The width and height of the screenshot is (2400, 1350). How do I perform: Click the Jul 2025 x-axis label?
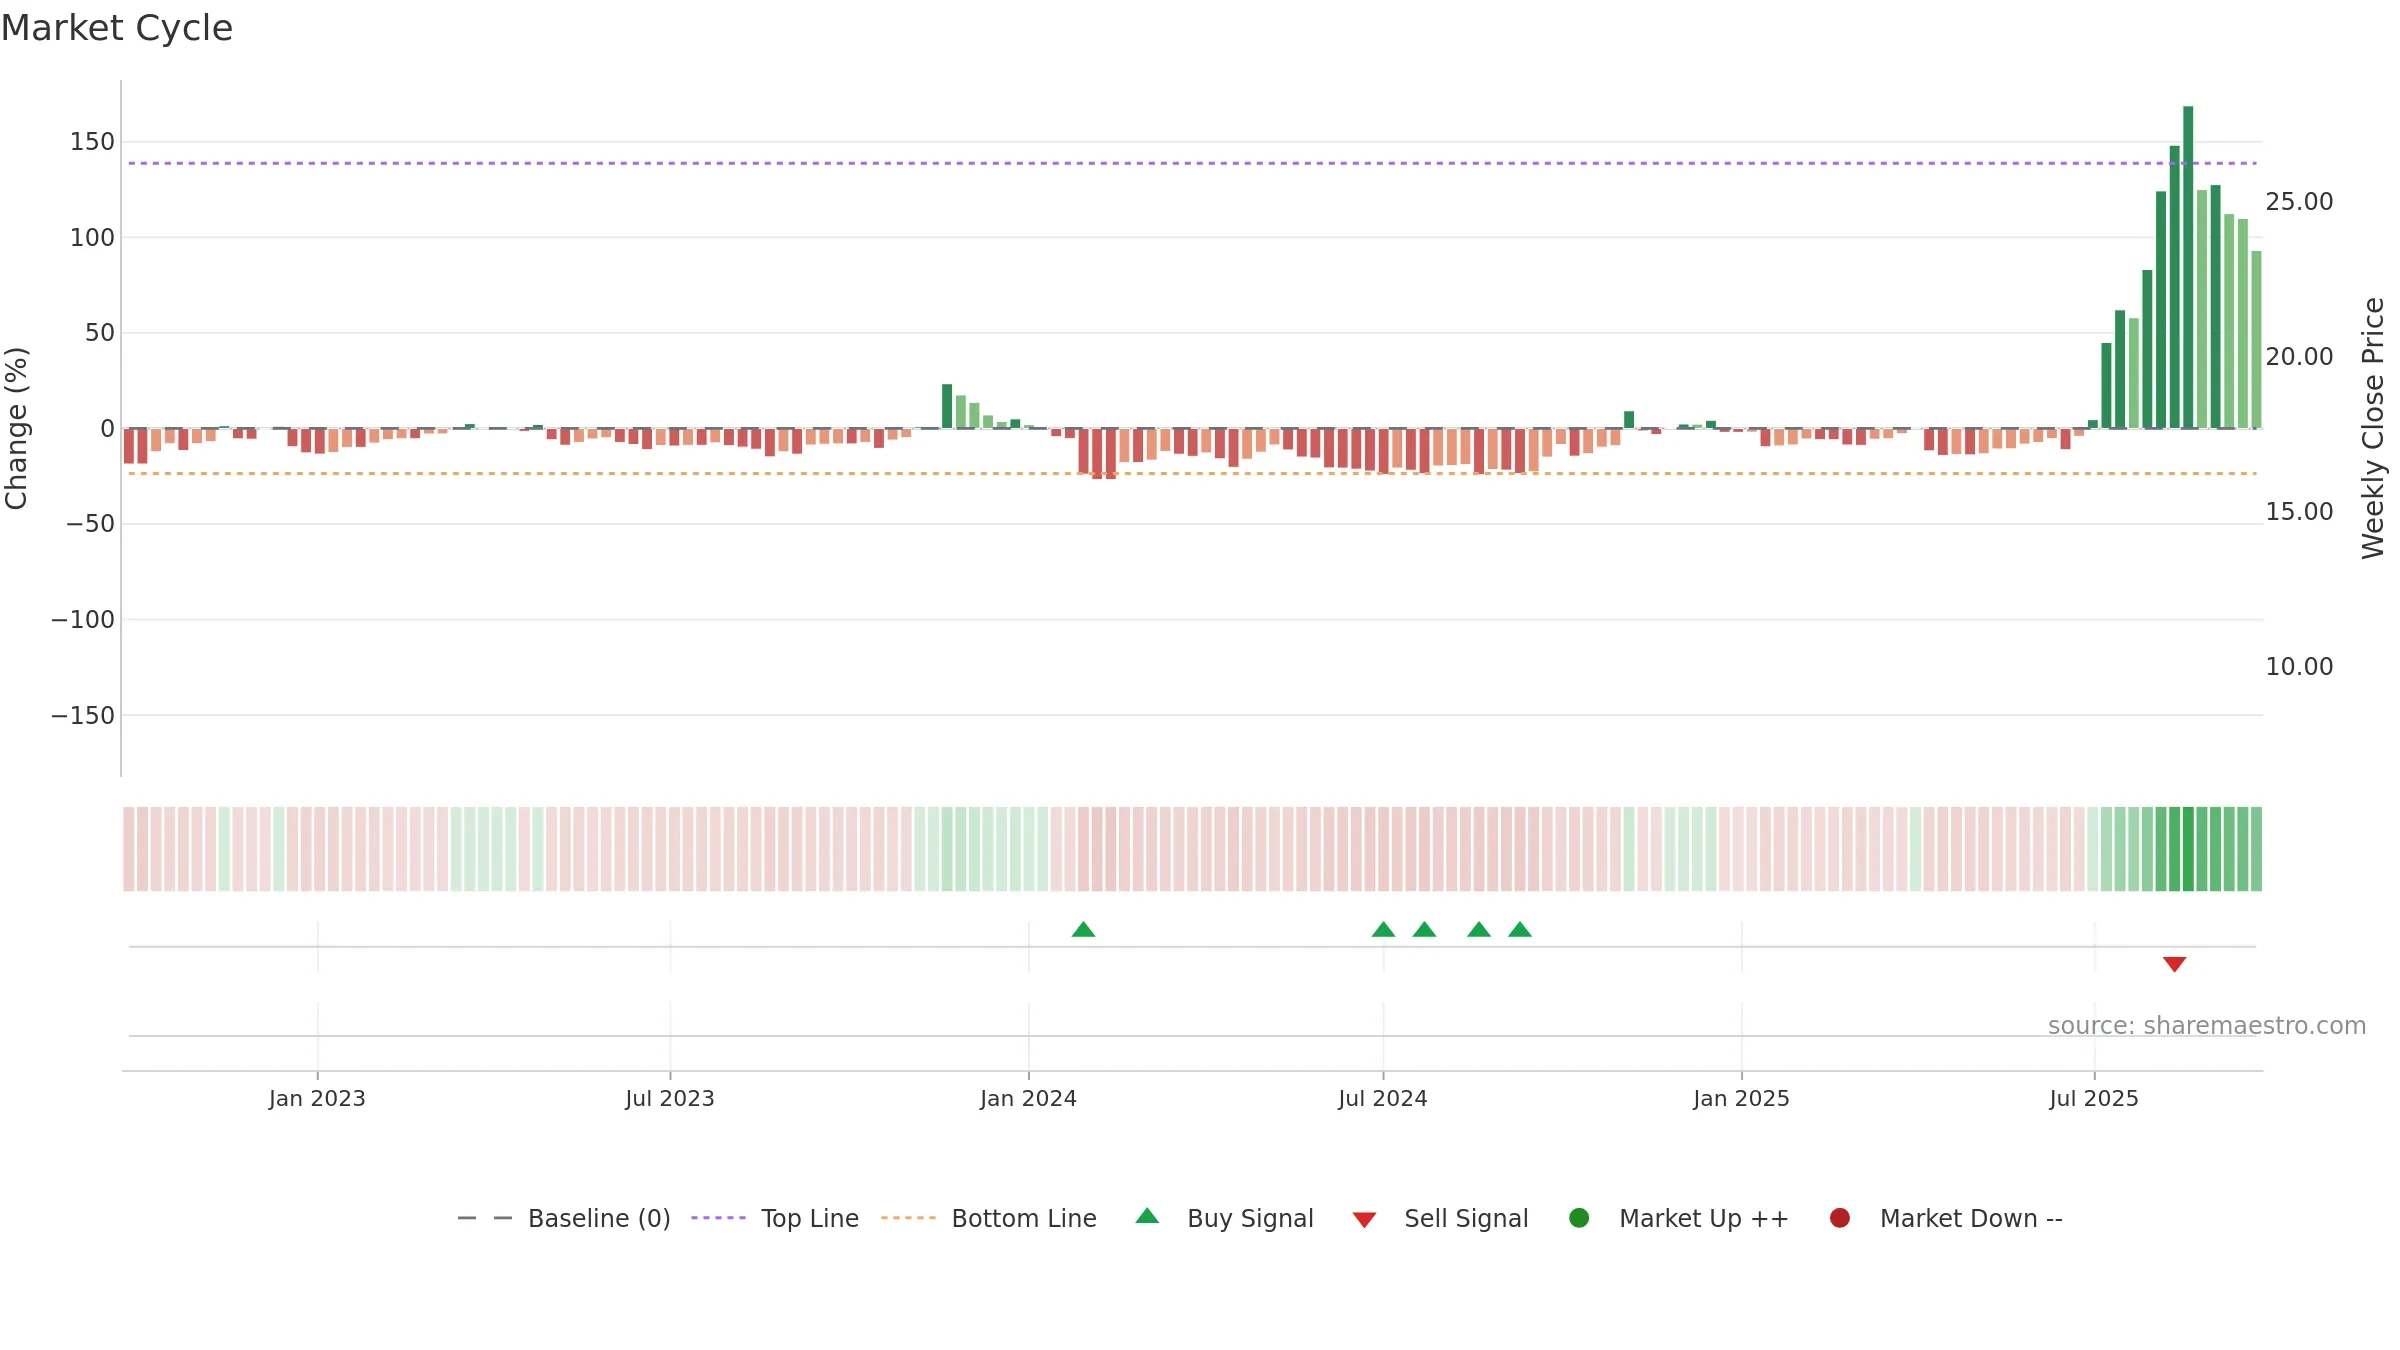click(2094, 1099)
